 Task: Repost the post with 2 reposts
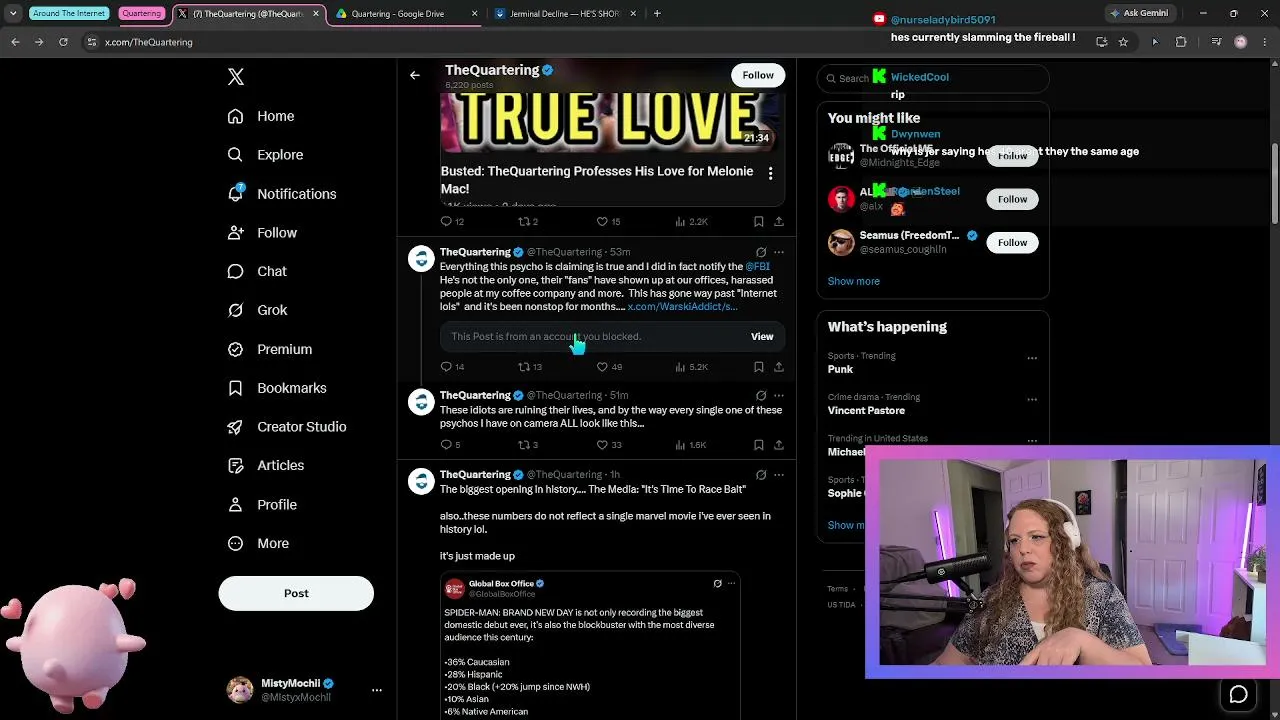click(527, 222)
